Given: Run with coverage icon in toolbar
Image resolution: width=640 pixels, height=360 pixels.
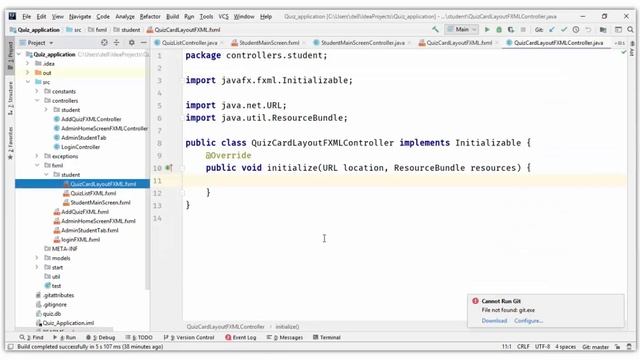Looking at the screenshot, I should (x=511, y=29).
